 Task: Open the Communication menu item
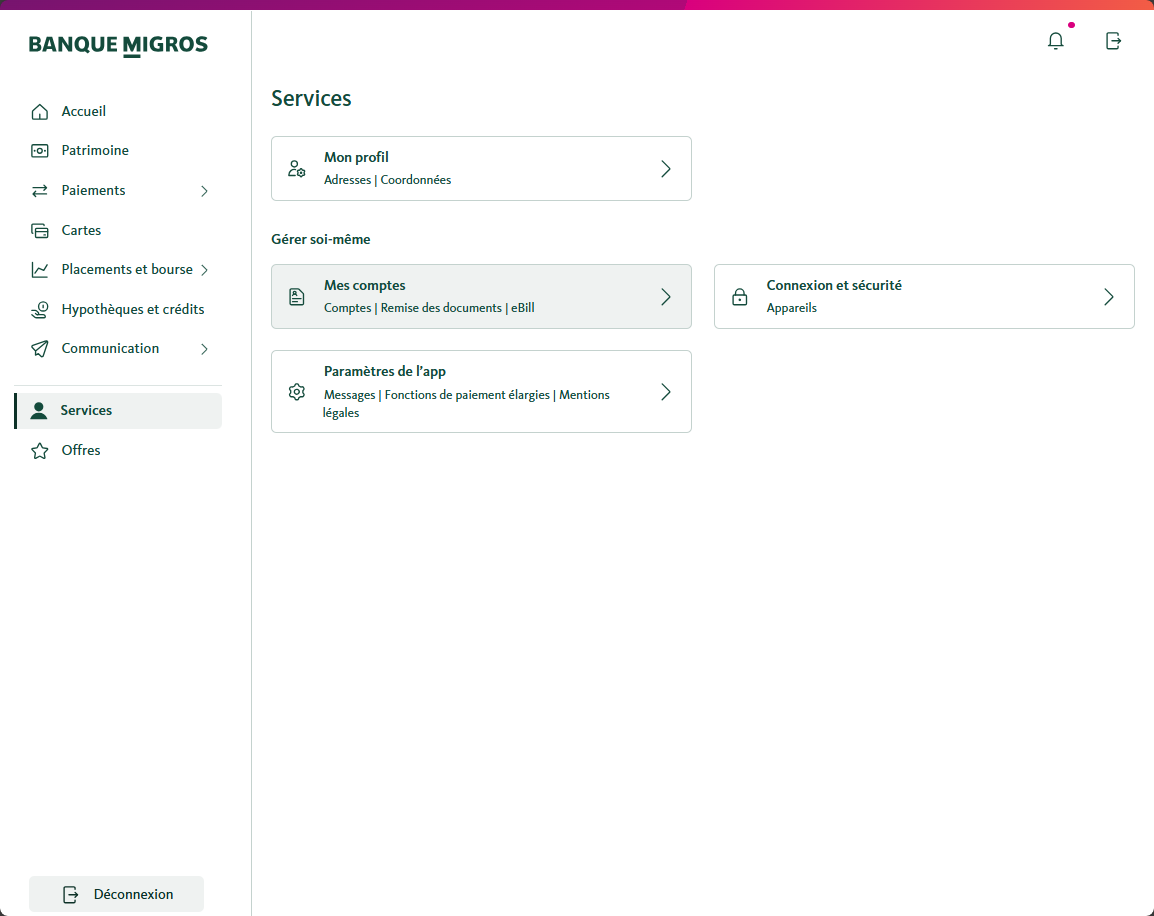[x=110, y=349]
